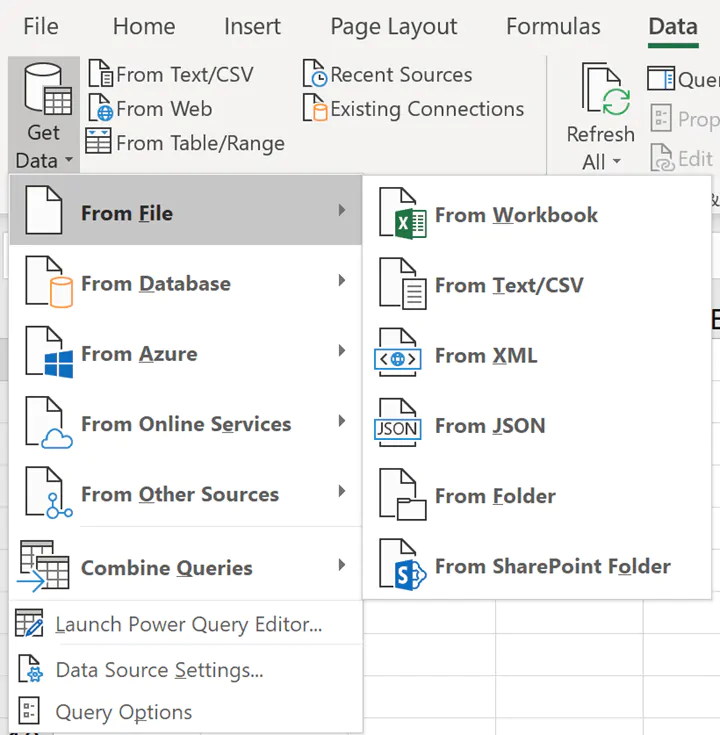720x735 pixels.
Task: Open Recent Sources clock icon
Action: (x=314, y=74)
